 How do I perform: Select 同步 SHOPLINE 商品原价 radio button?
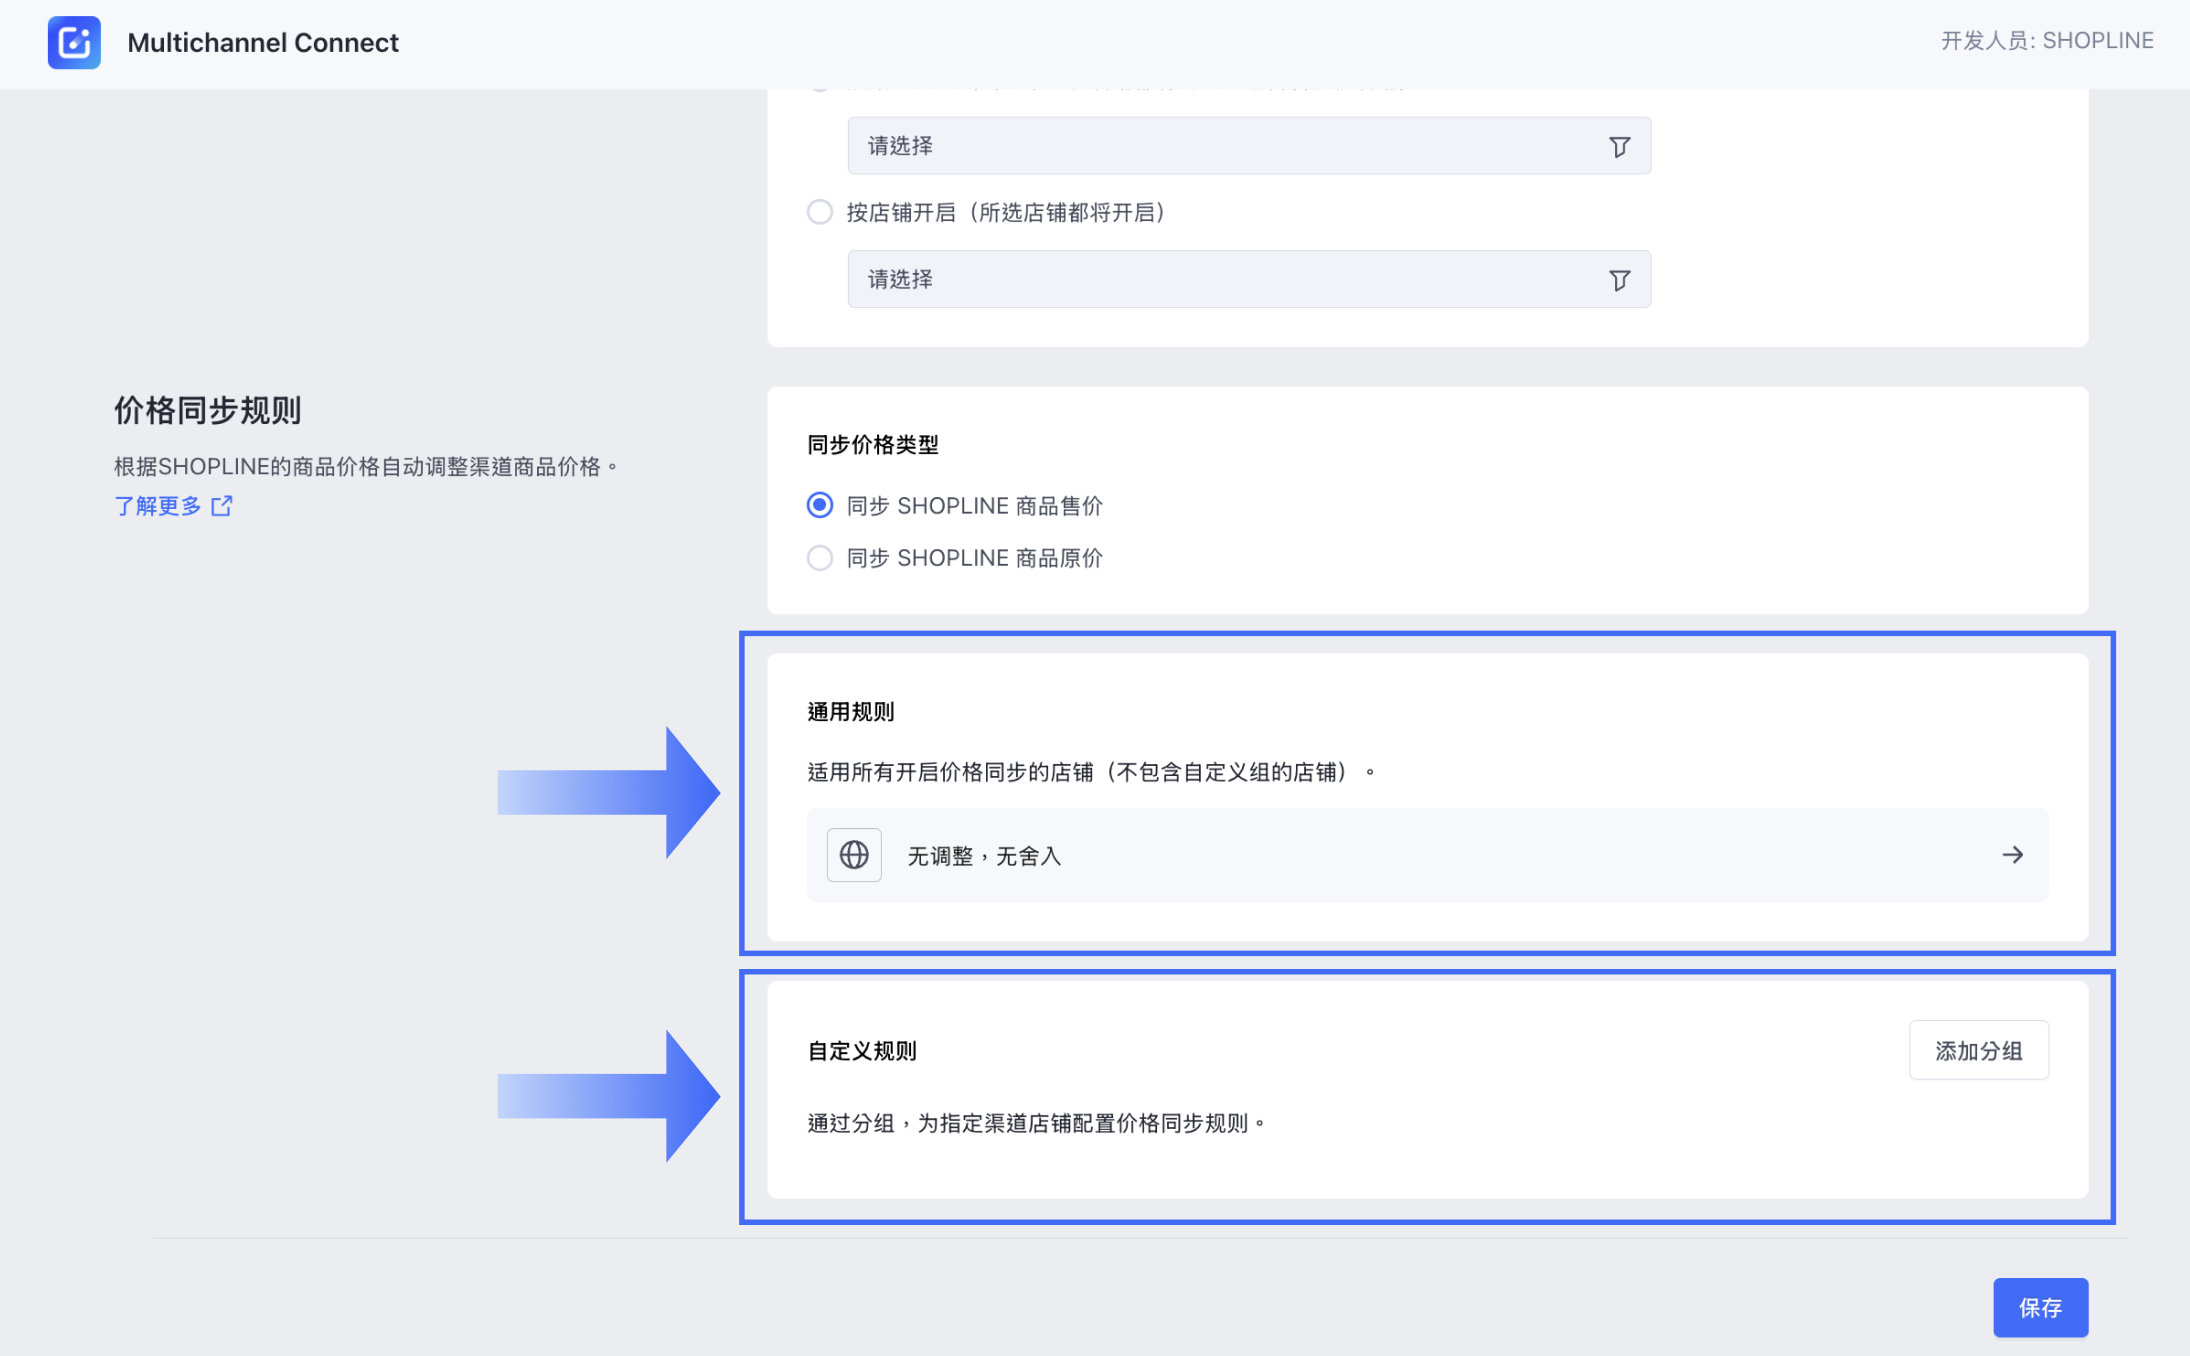click(820, 558)
